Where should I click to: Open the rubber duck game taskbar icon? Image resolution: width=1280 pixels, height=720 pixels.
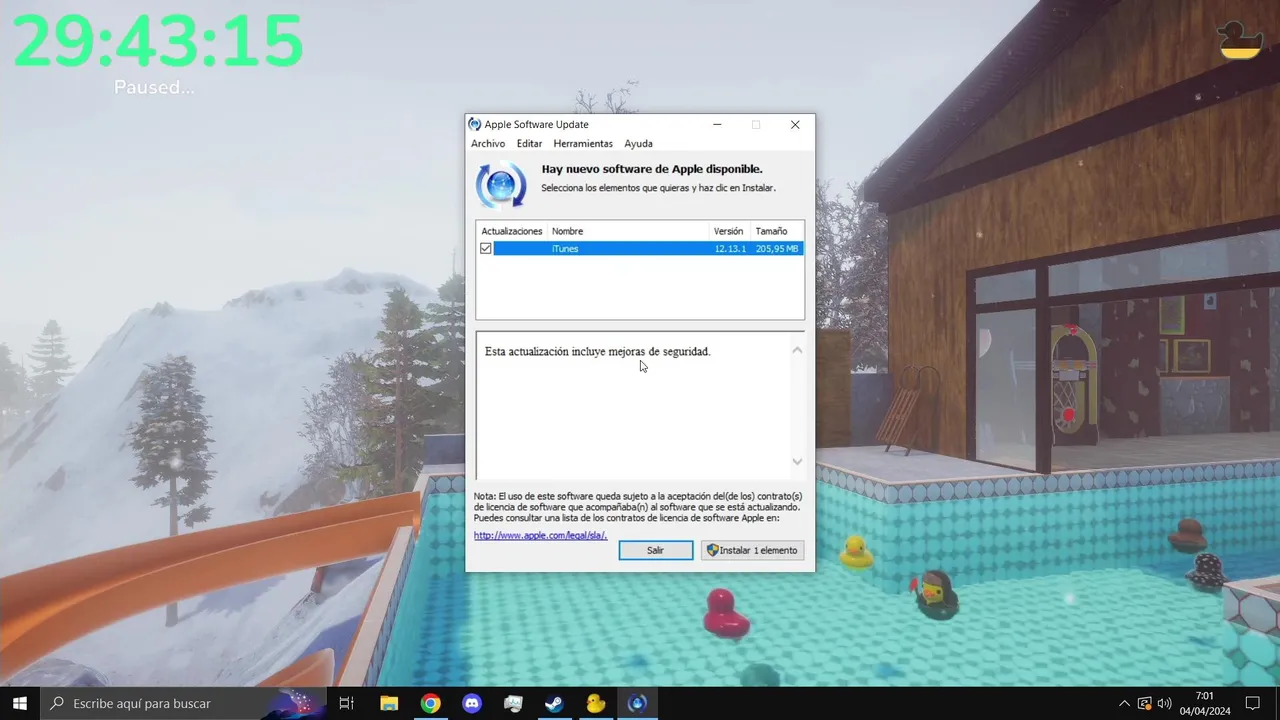[x=596, y=703]
